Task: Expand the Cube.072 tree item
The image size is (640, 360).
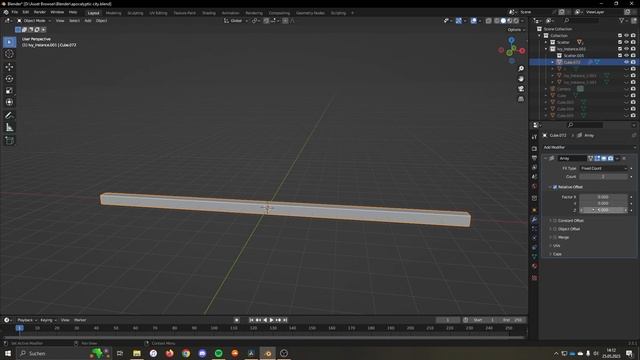Action: coord(553,62)
